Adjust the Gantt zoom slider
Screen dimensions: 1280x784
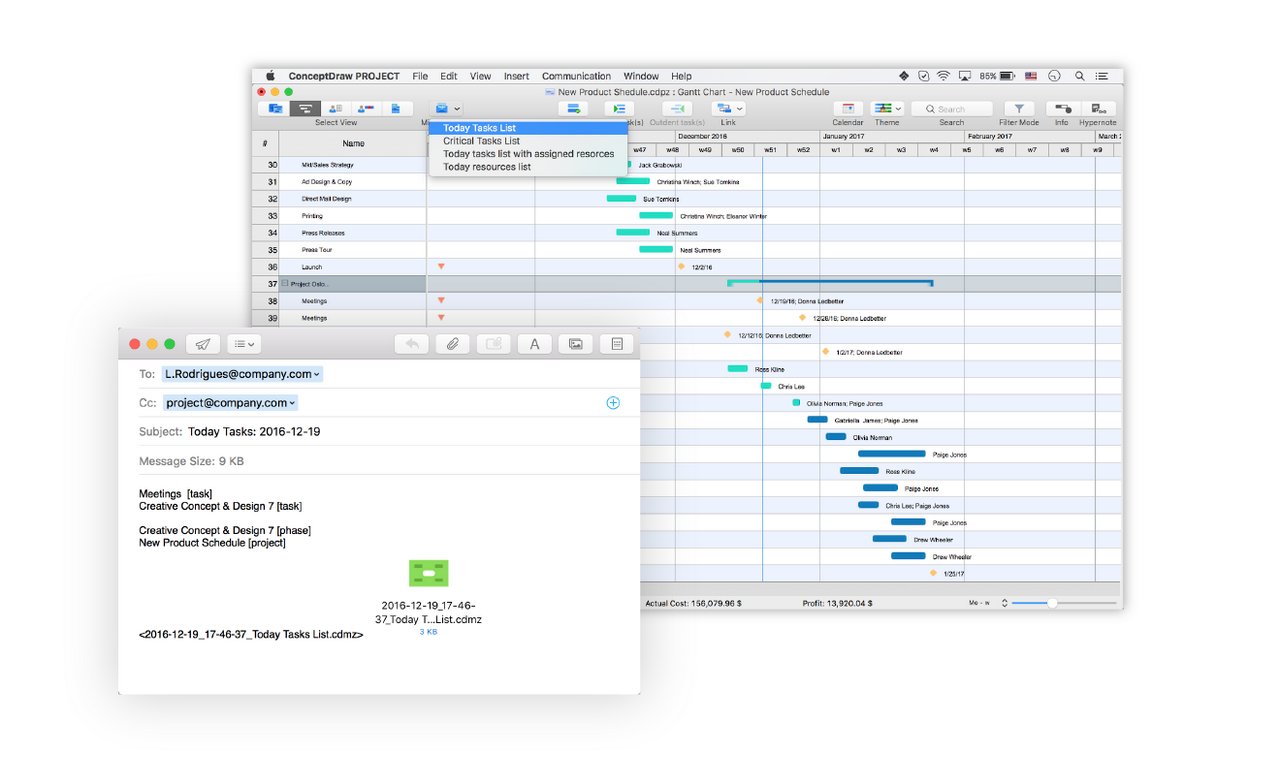point(1052,603)
